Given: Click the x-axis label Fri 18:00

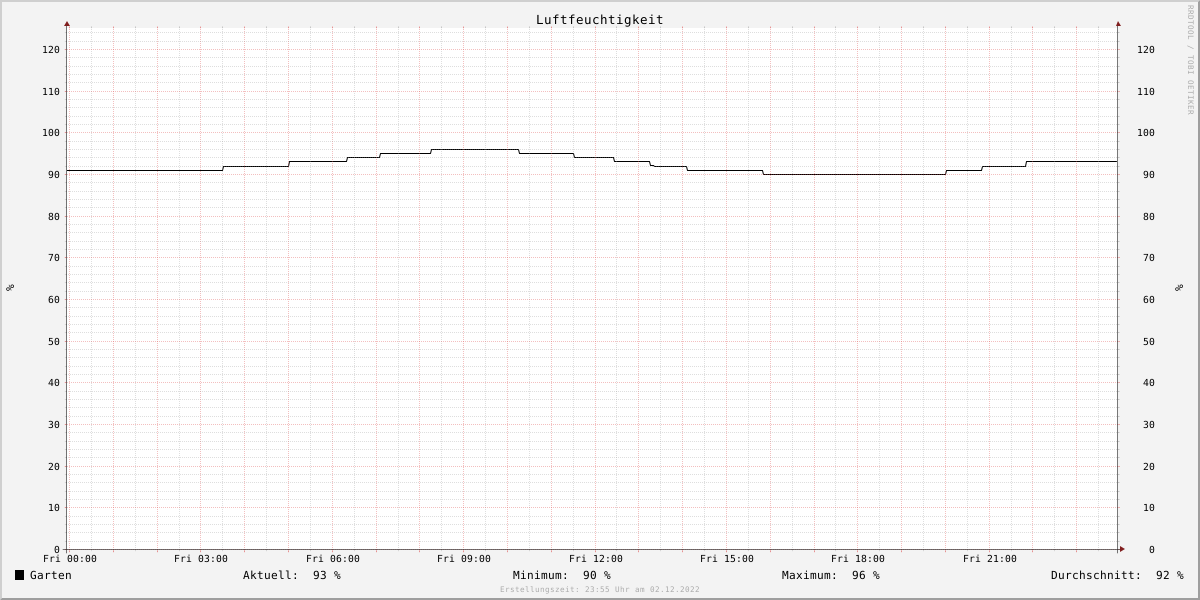Looking at the screenshot, I should (x=858, y=559).
